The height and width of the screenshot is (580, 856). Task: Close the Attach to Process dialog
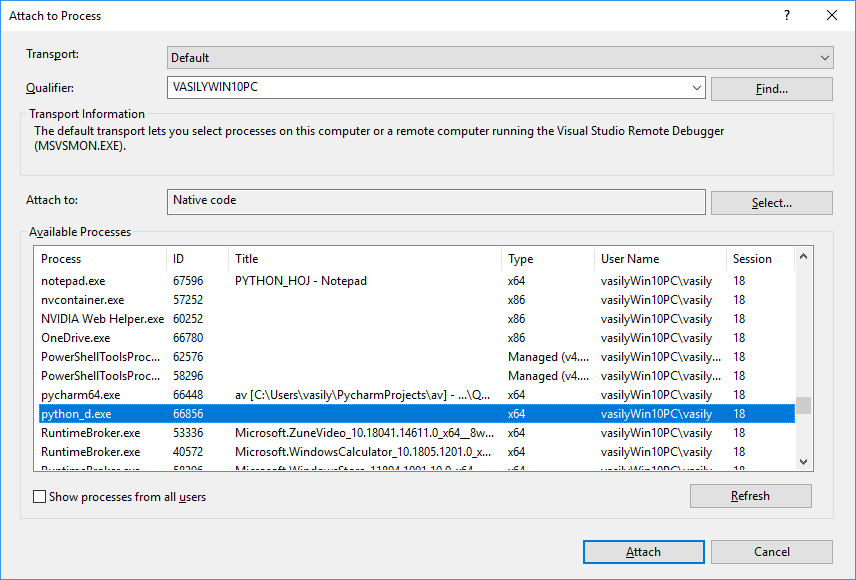832,15
